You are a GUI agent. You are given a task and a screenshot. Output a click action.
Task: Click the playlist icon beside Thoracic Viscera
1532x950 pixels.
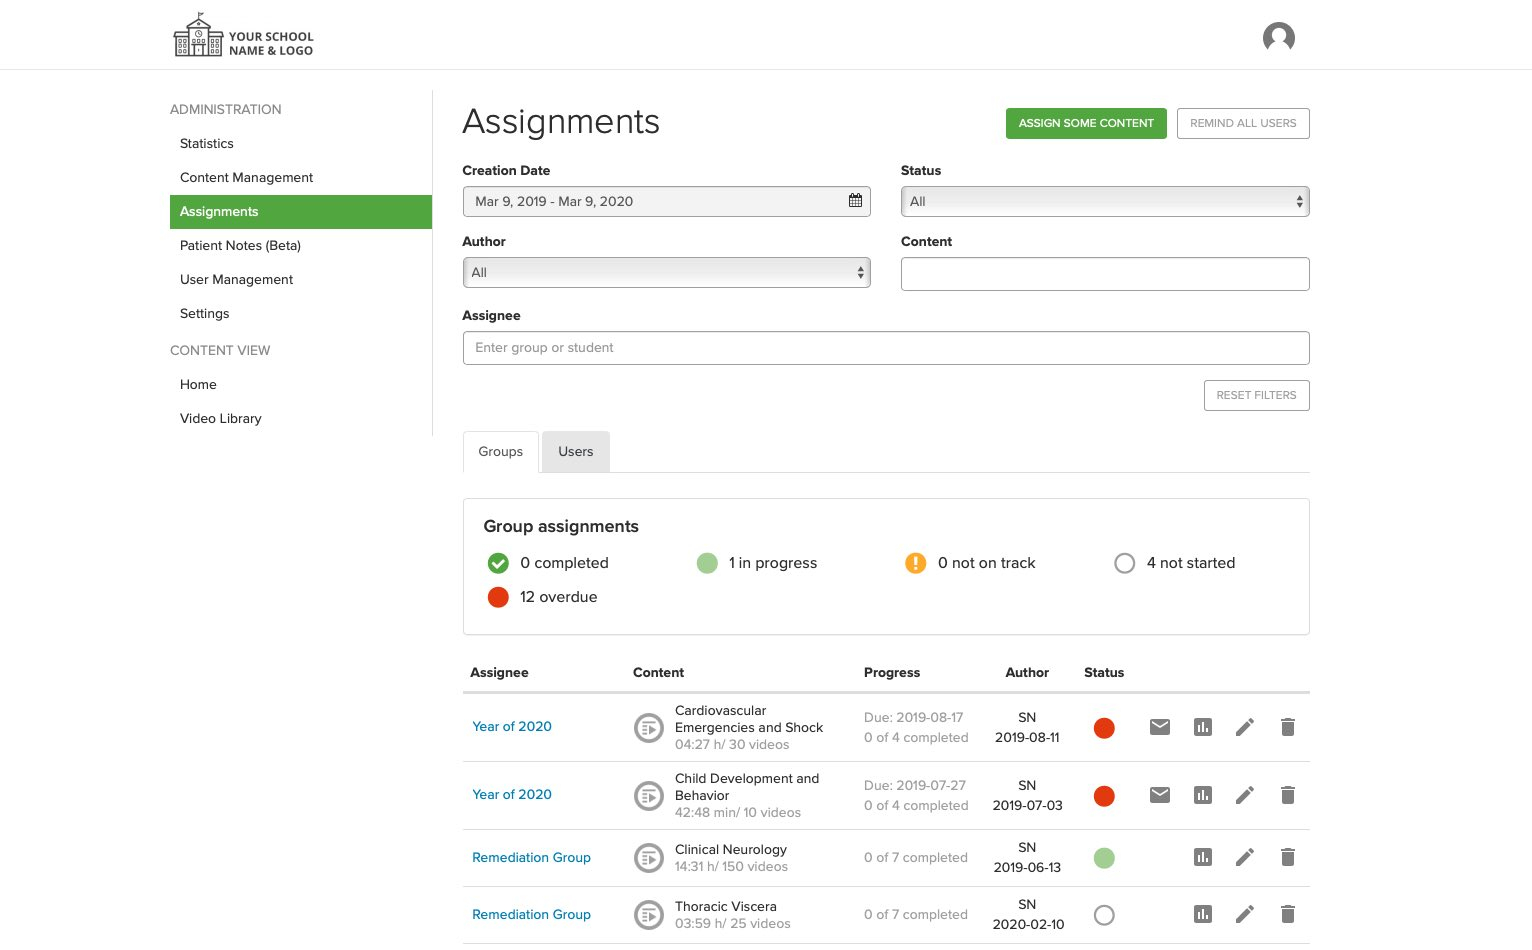[x=649, y=915]
